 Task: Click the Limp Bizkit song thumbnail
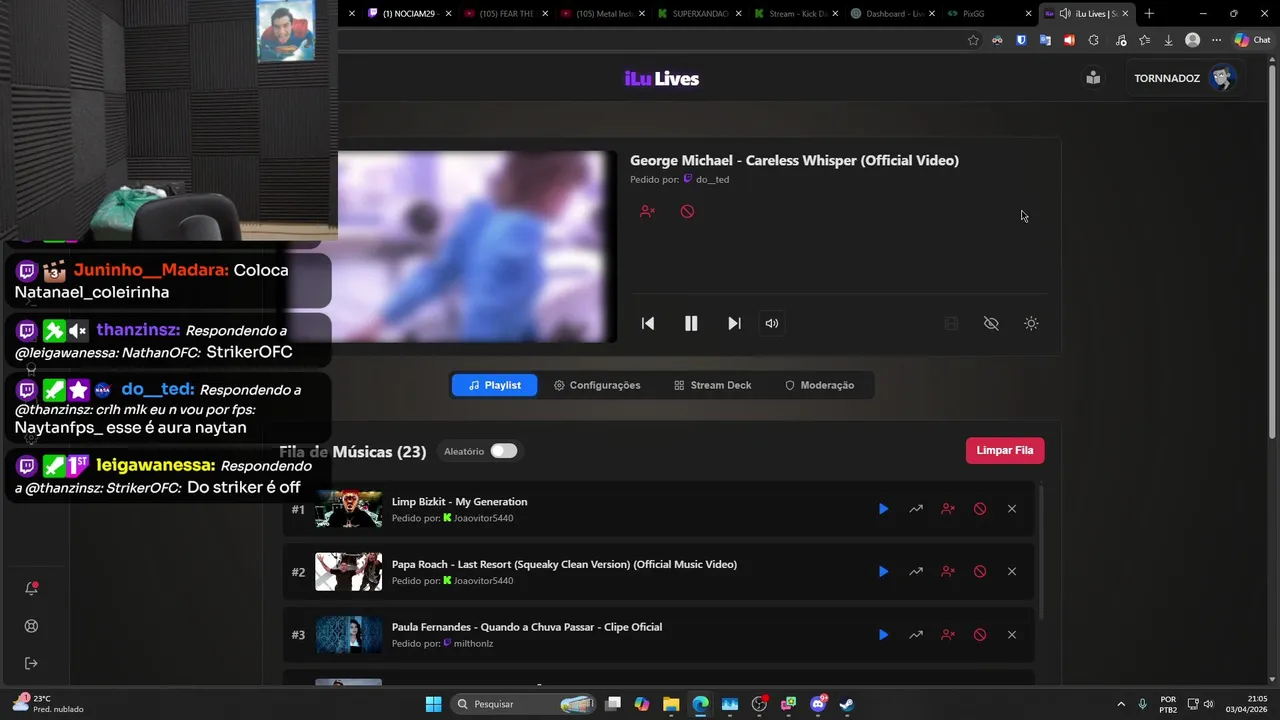(349, 509)
